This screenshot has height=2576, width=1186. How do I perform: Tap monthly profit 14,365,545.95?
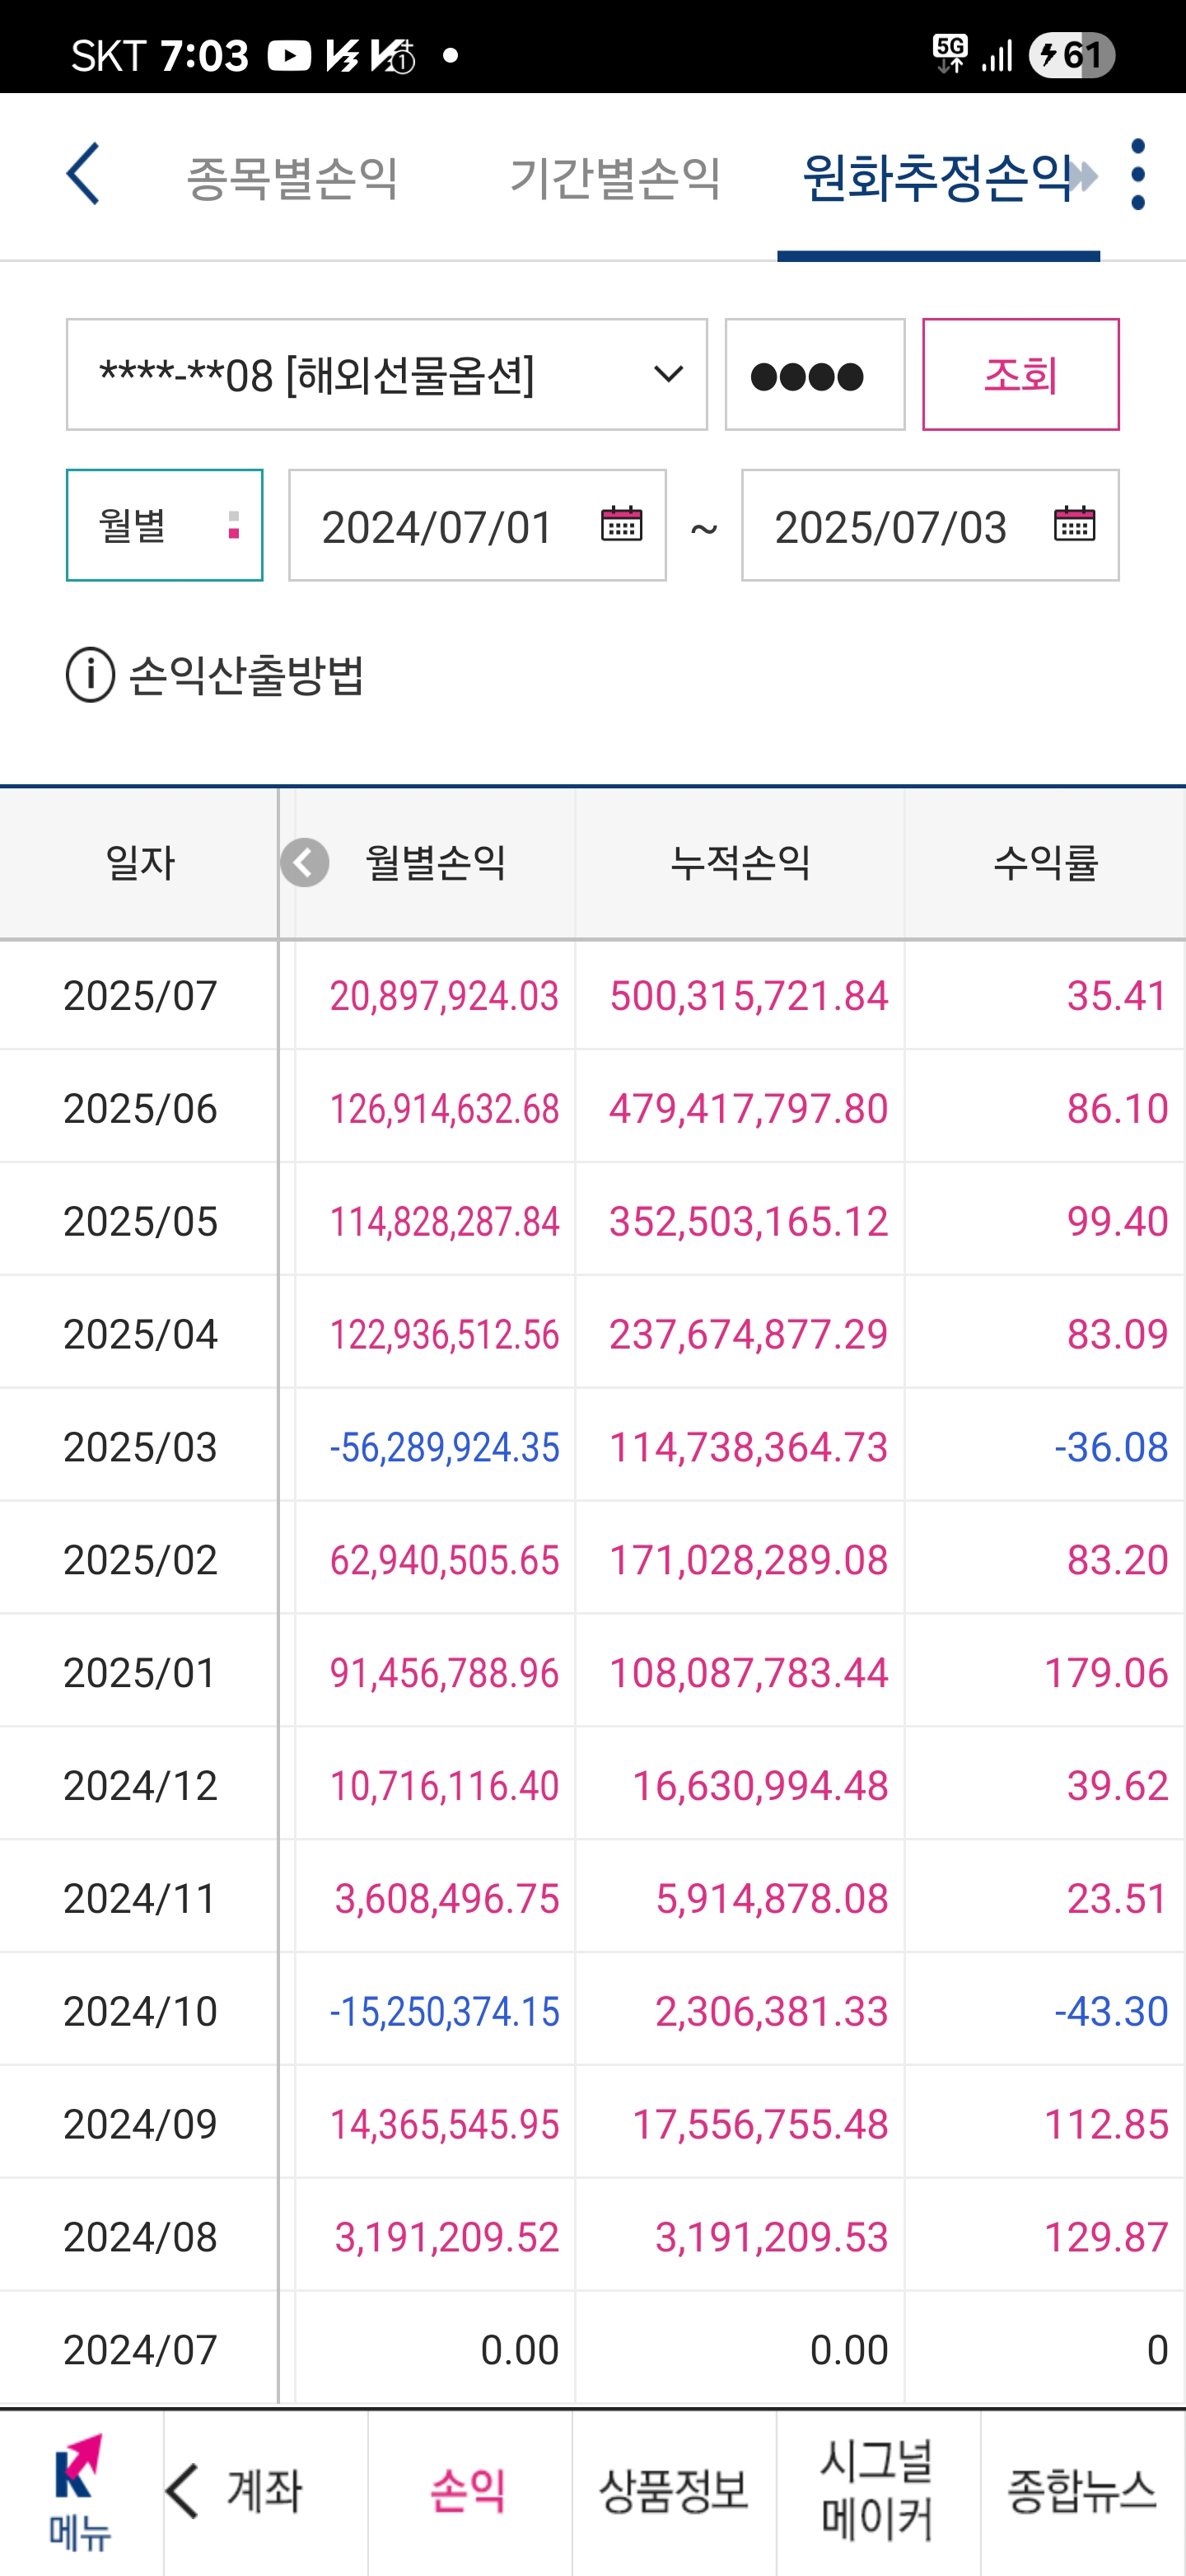444,2125
